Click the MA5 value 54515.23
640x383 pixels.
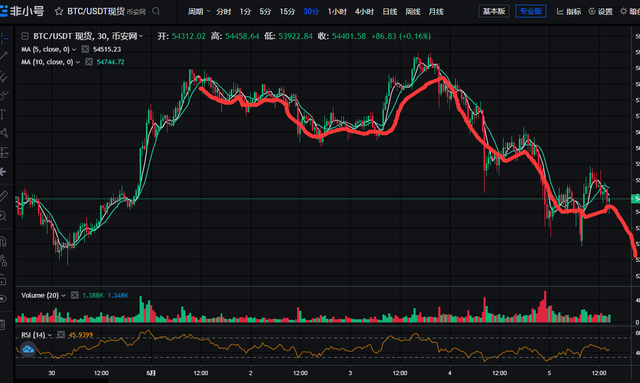click(x=107, y=49)
